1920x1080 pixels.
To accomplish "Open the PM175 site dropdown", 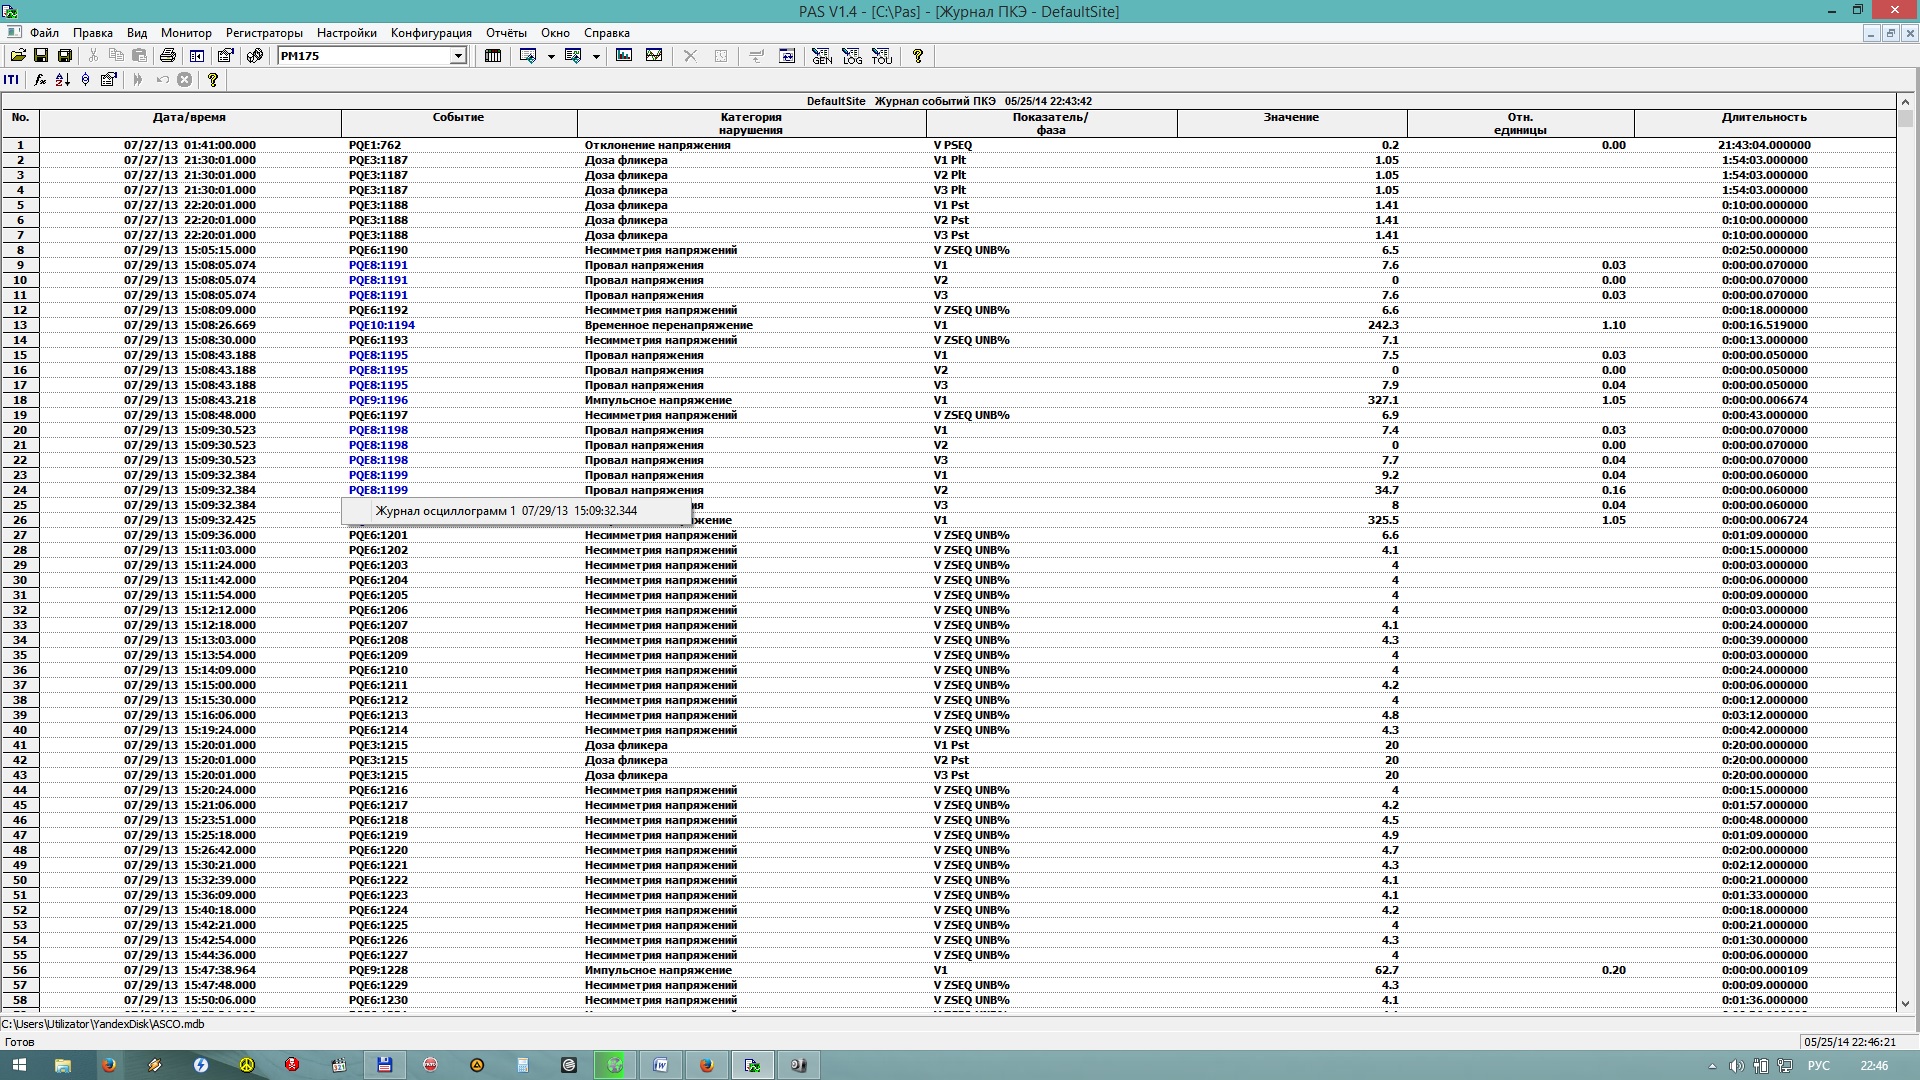I will (458, 56).
